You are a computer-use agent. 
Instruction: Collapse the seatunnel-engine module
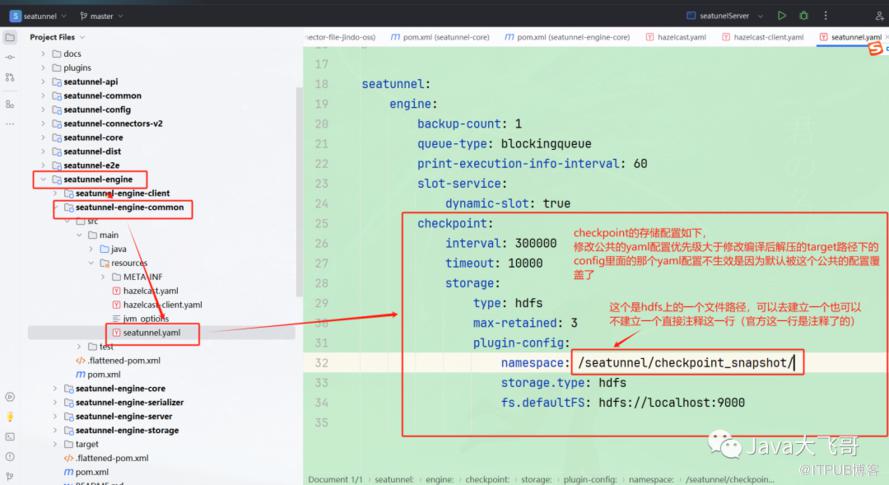(x=43, y=180)
